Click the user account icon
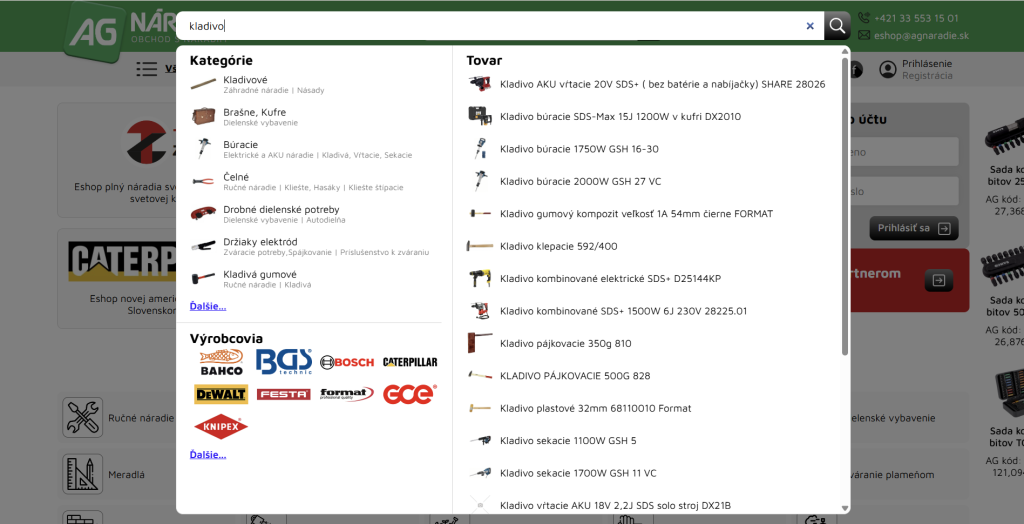The height and width of the screenshot is (524, 1024). tap(888, 69)
